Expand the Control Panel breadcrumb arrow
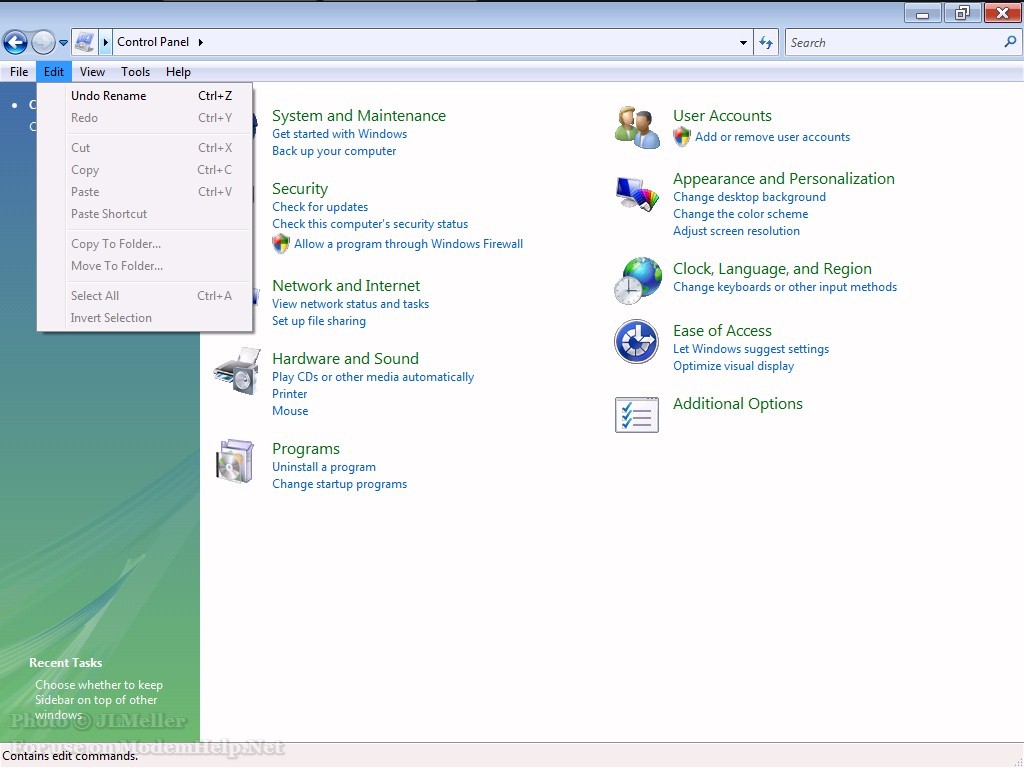 pos(200,42)
